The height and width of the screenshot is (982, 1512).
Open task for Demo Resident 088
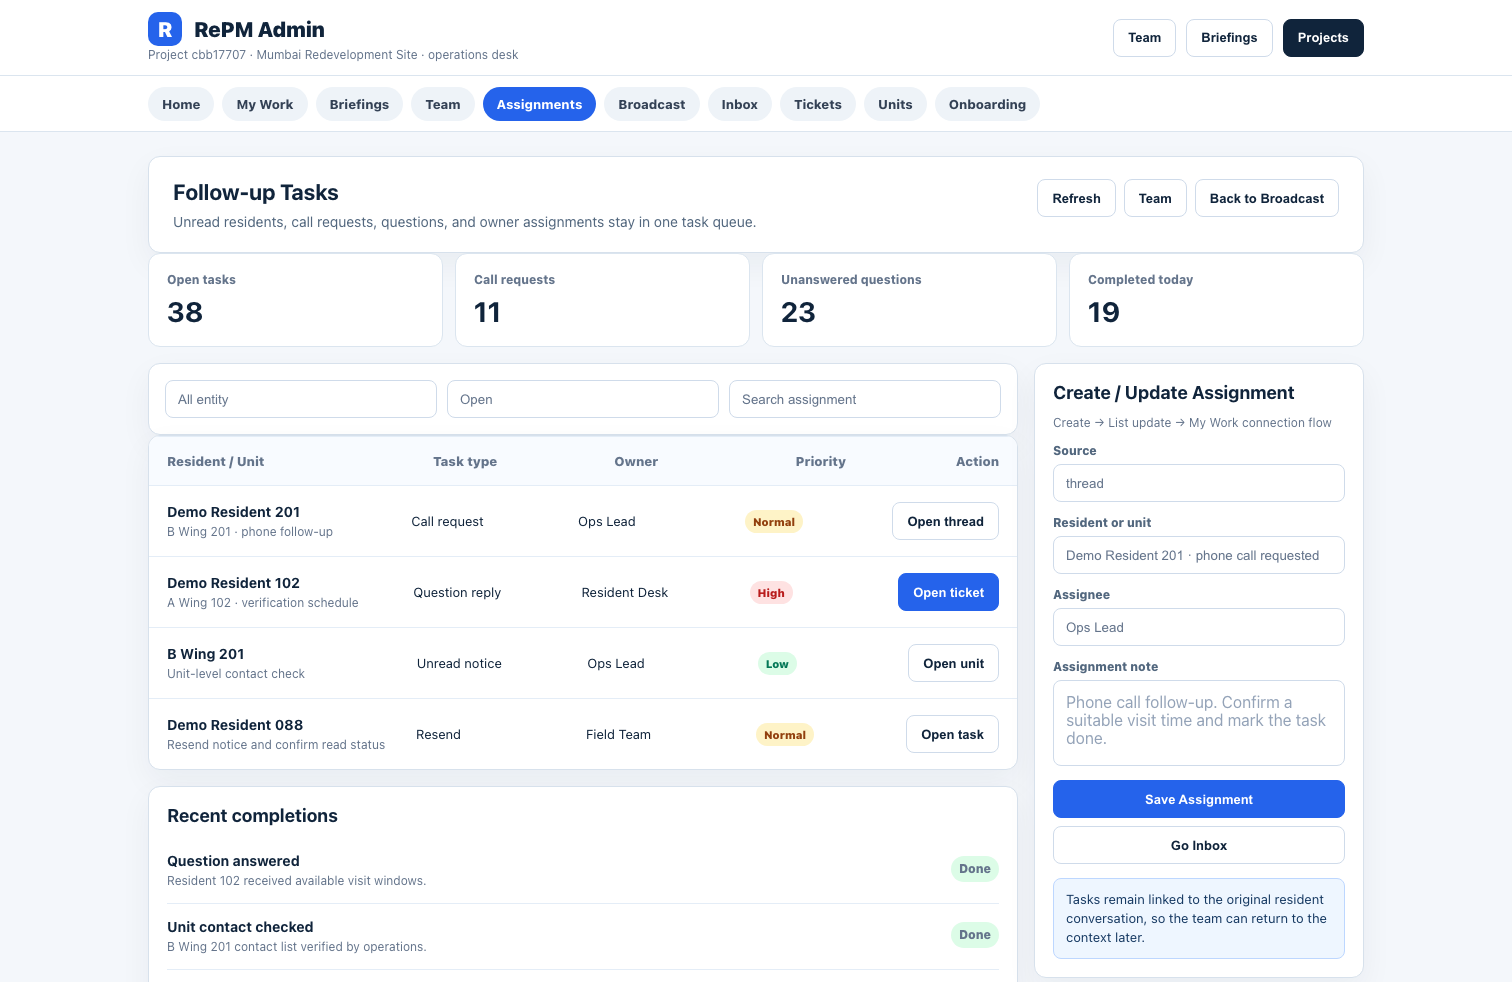pos(952,734)
